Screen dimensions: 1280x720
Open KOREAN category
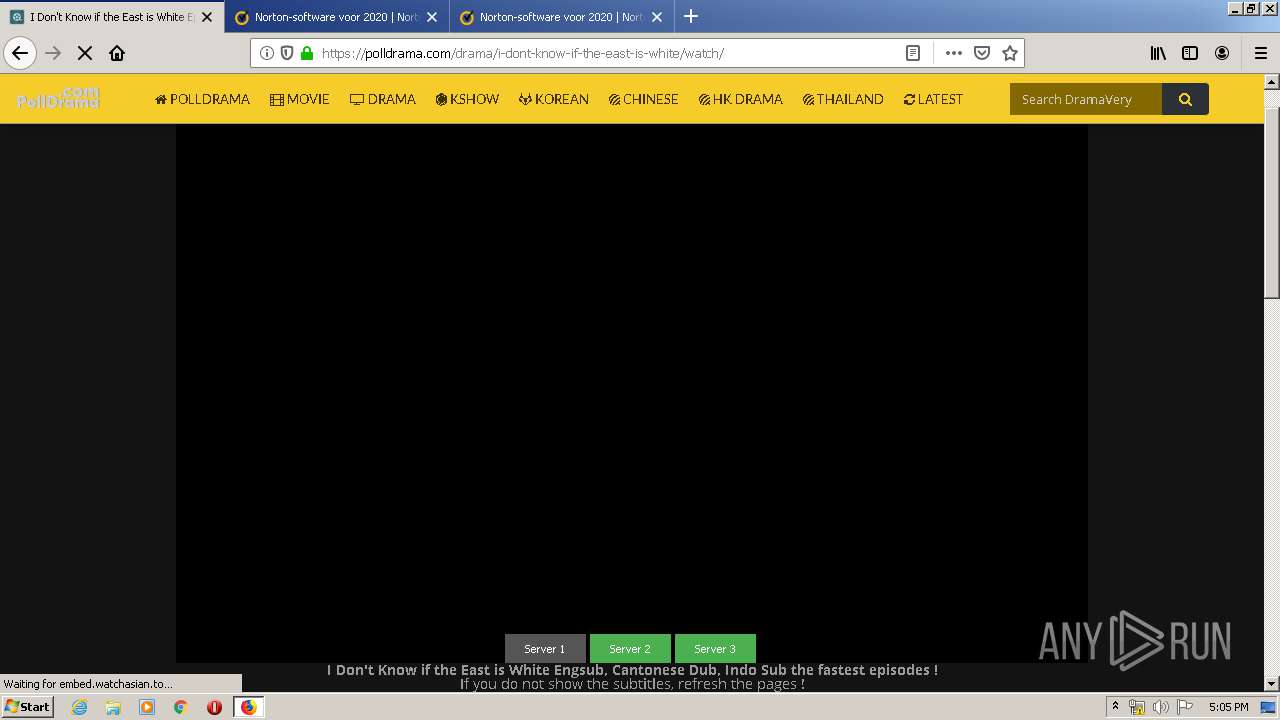tap(554, 99)
